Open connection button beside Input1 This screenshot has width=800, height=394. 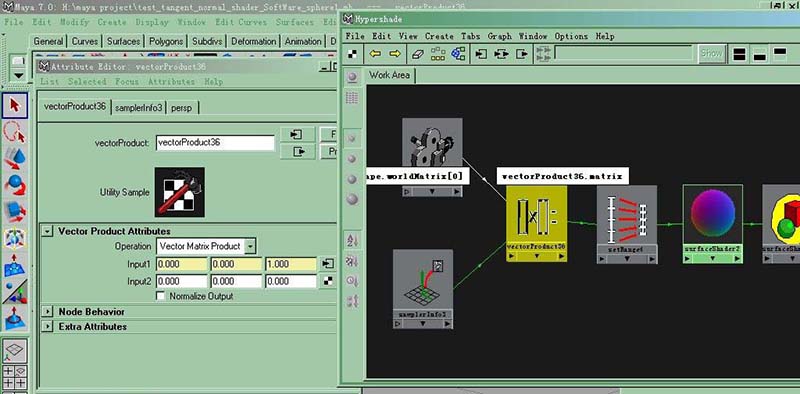point(328,264)
